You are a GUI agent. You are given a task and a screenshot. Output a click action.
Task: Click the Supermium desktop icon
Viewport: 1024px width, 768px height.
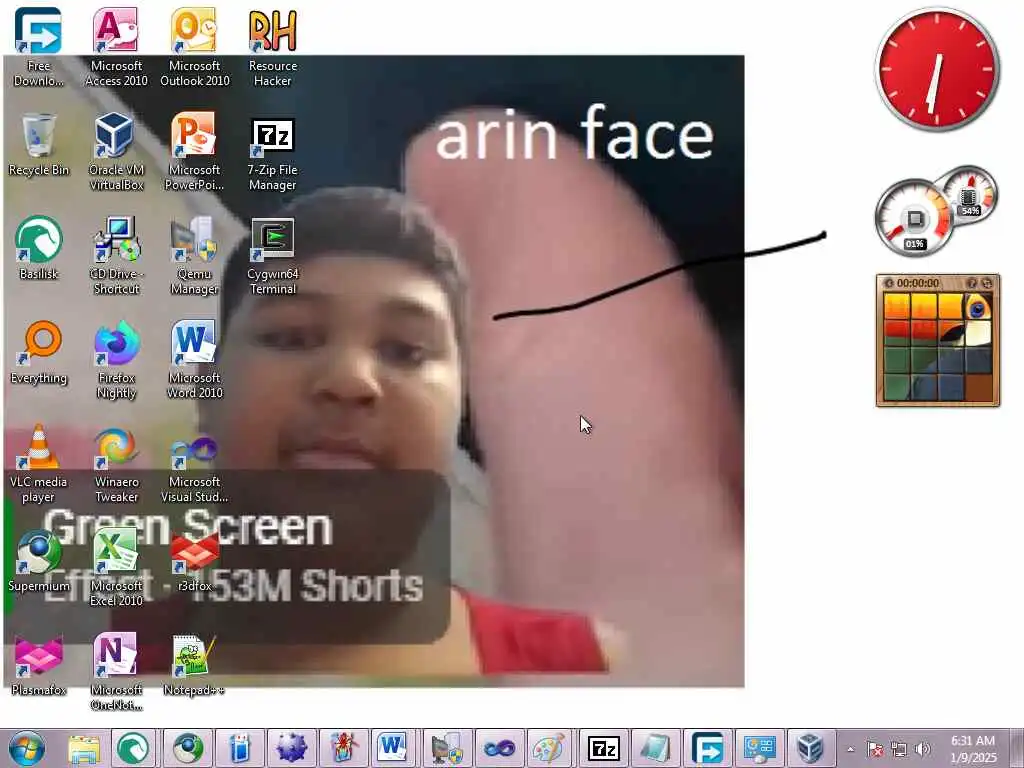(39, 560)
